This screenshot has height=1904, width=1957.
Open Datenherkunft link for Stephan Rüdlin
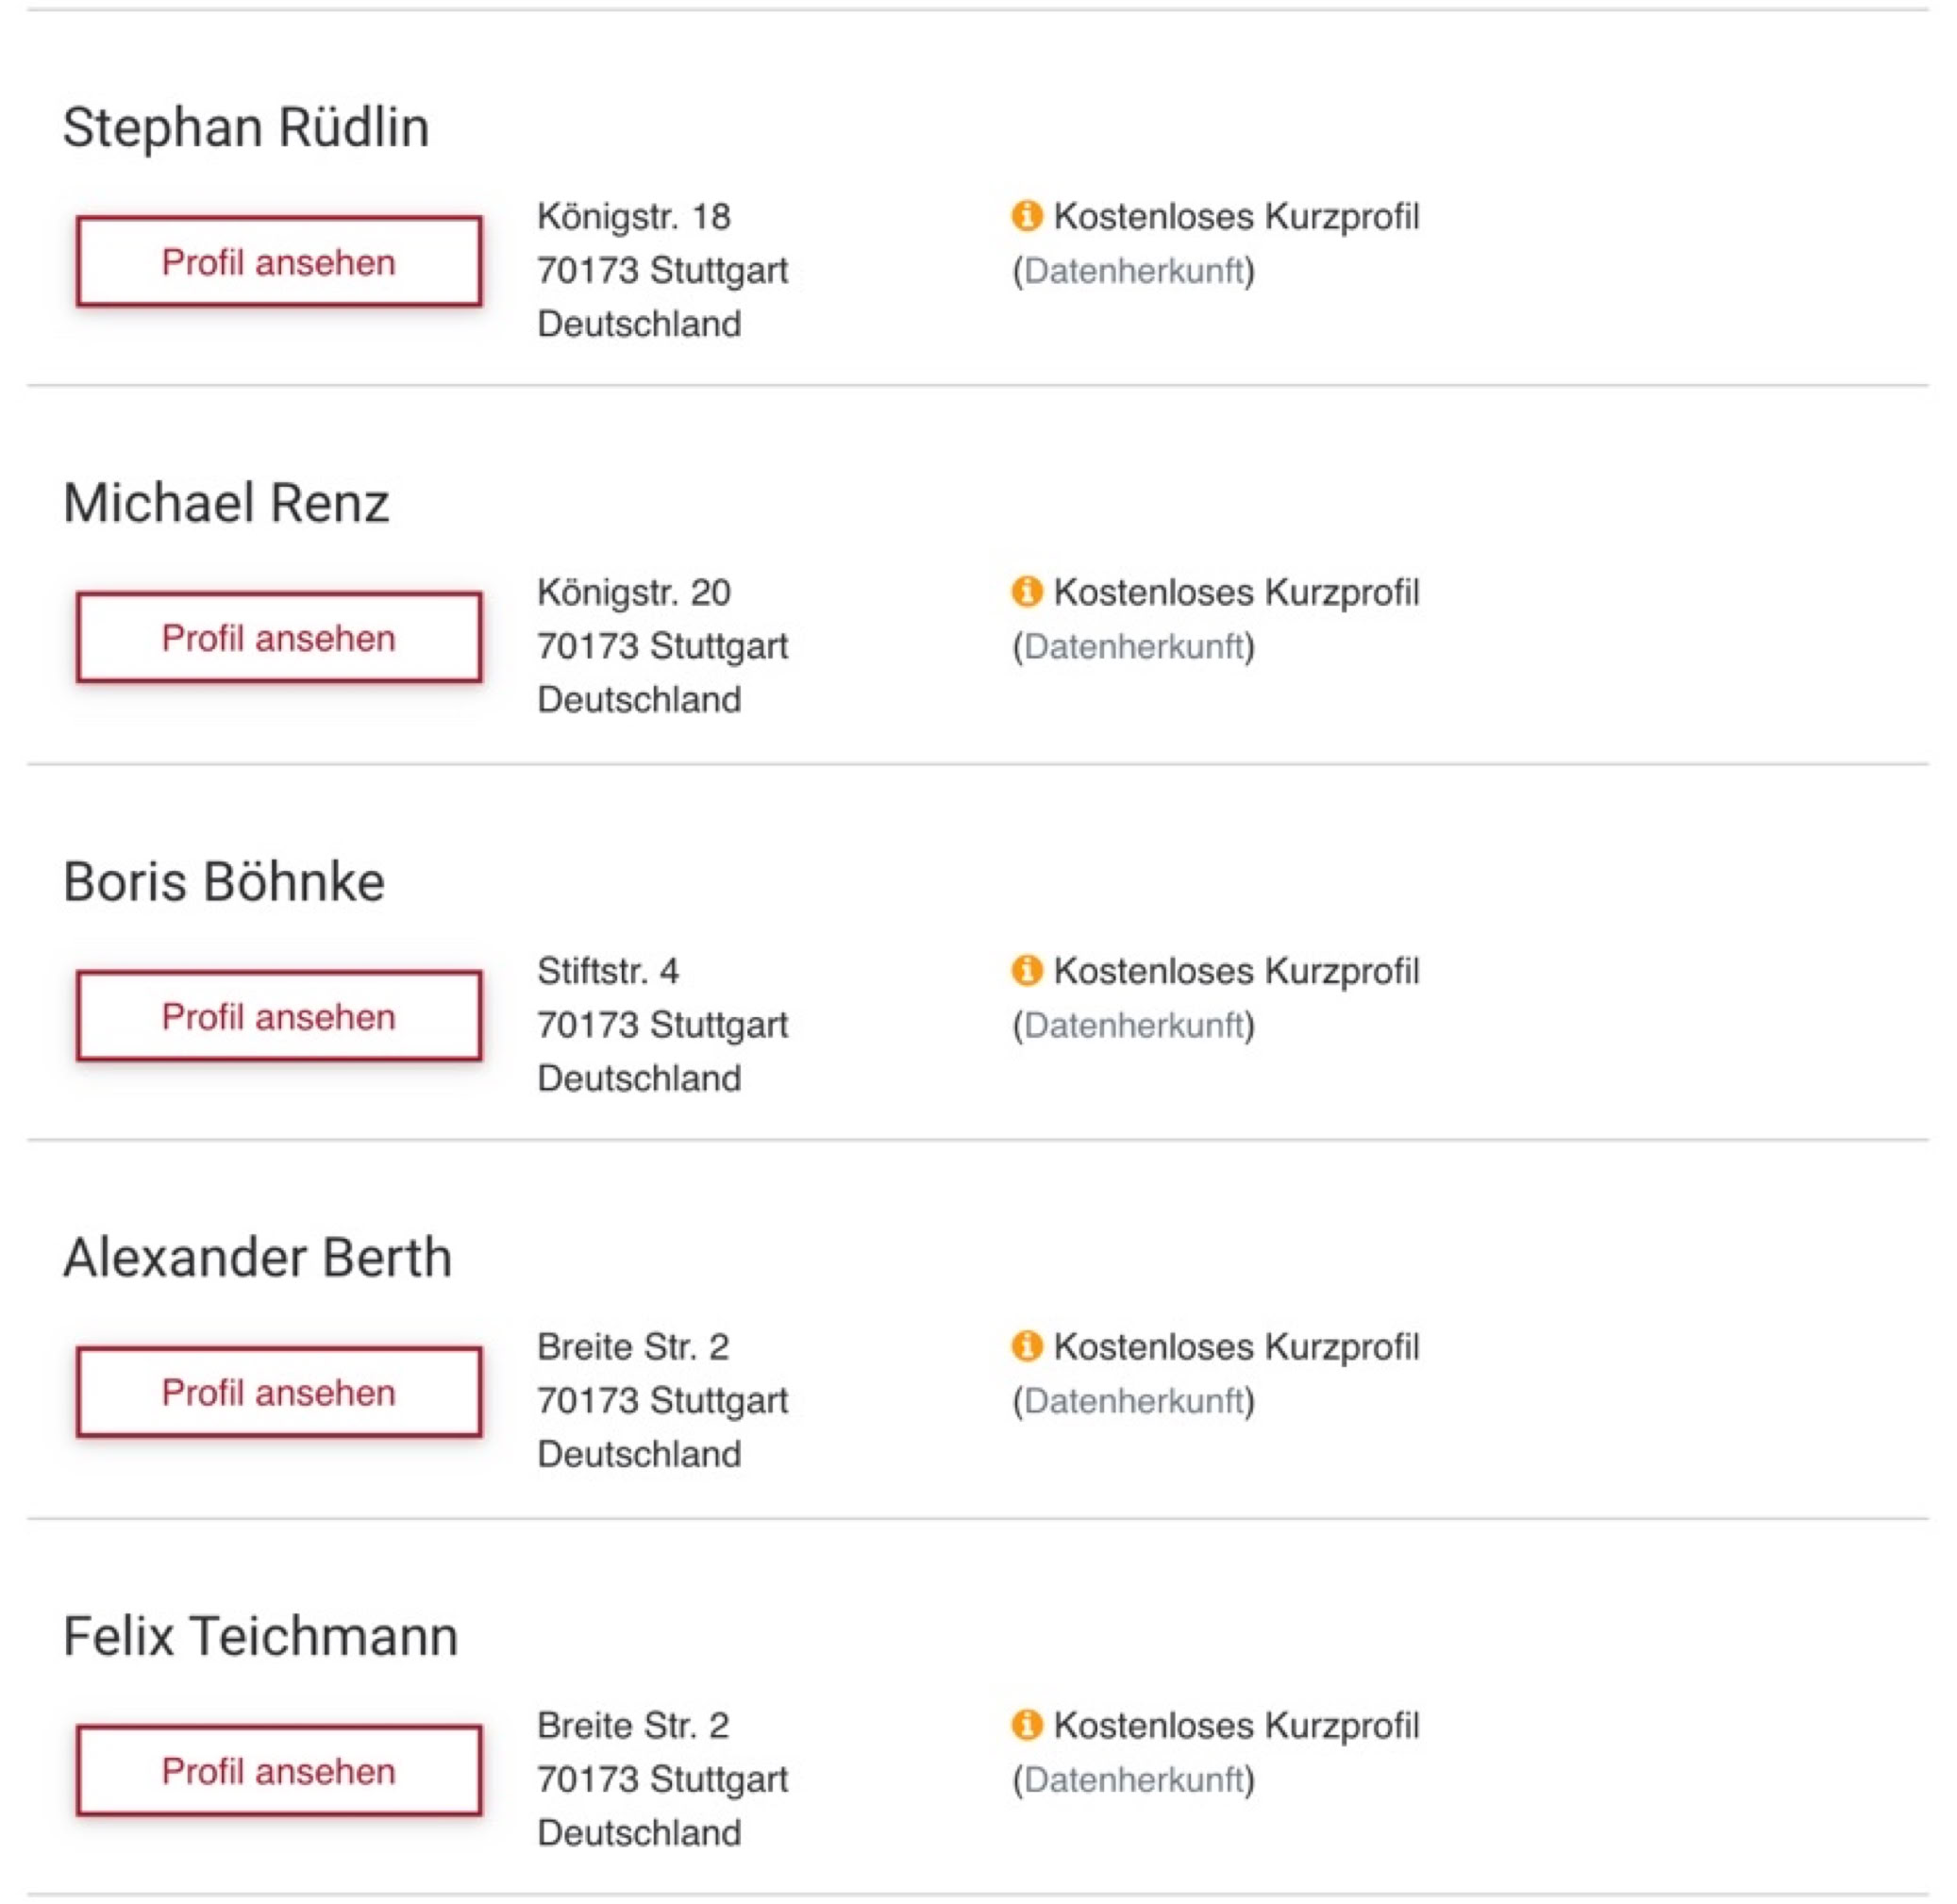[1133, 271]
